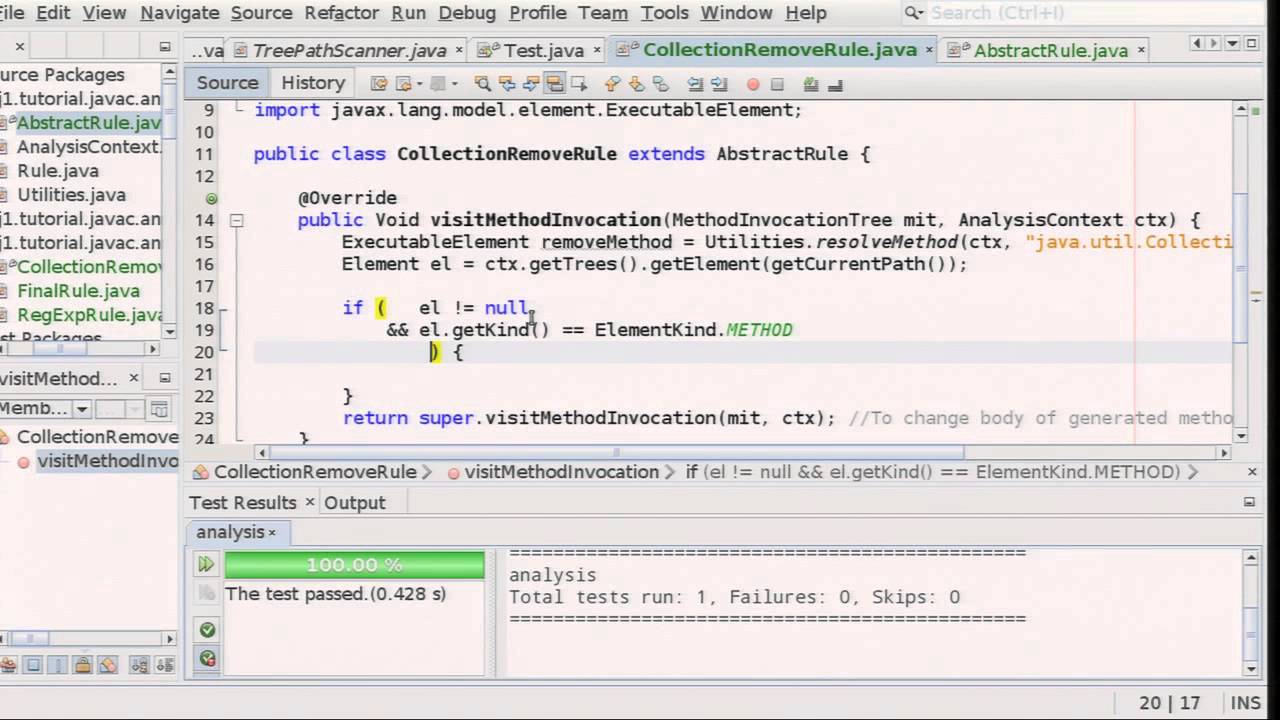Select Utilities.java in Projects tree
1280x720 pixels.
(71, 195)
